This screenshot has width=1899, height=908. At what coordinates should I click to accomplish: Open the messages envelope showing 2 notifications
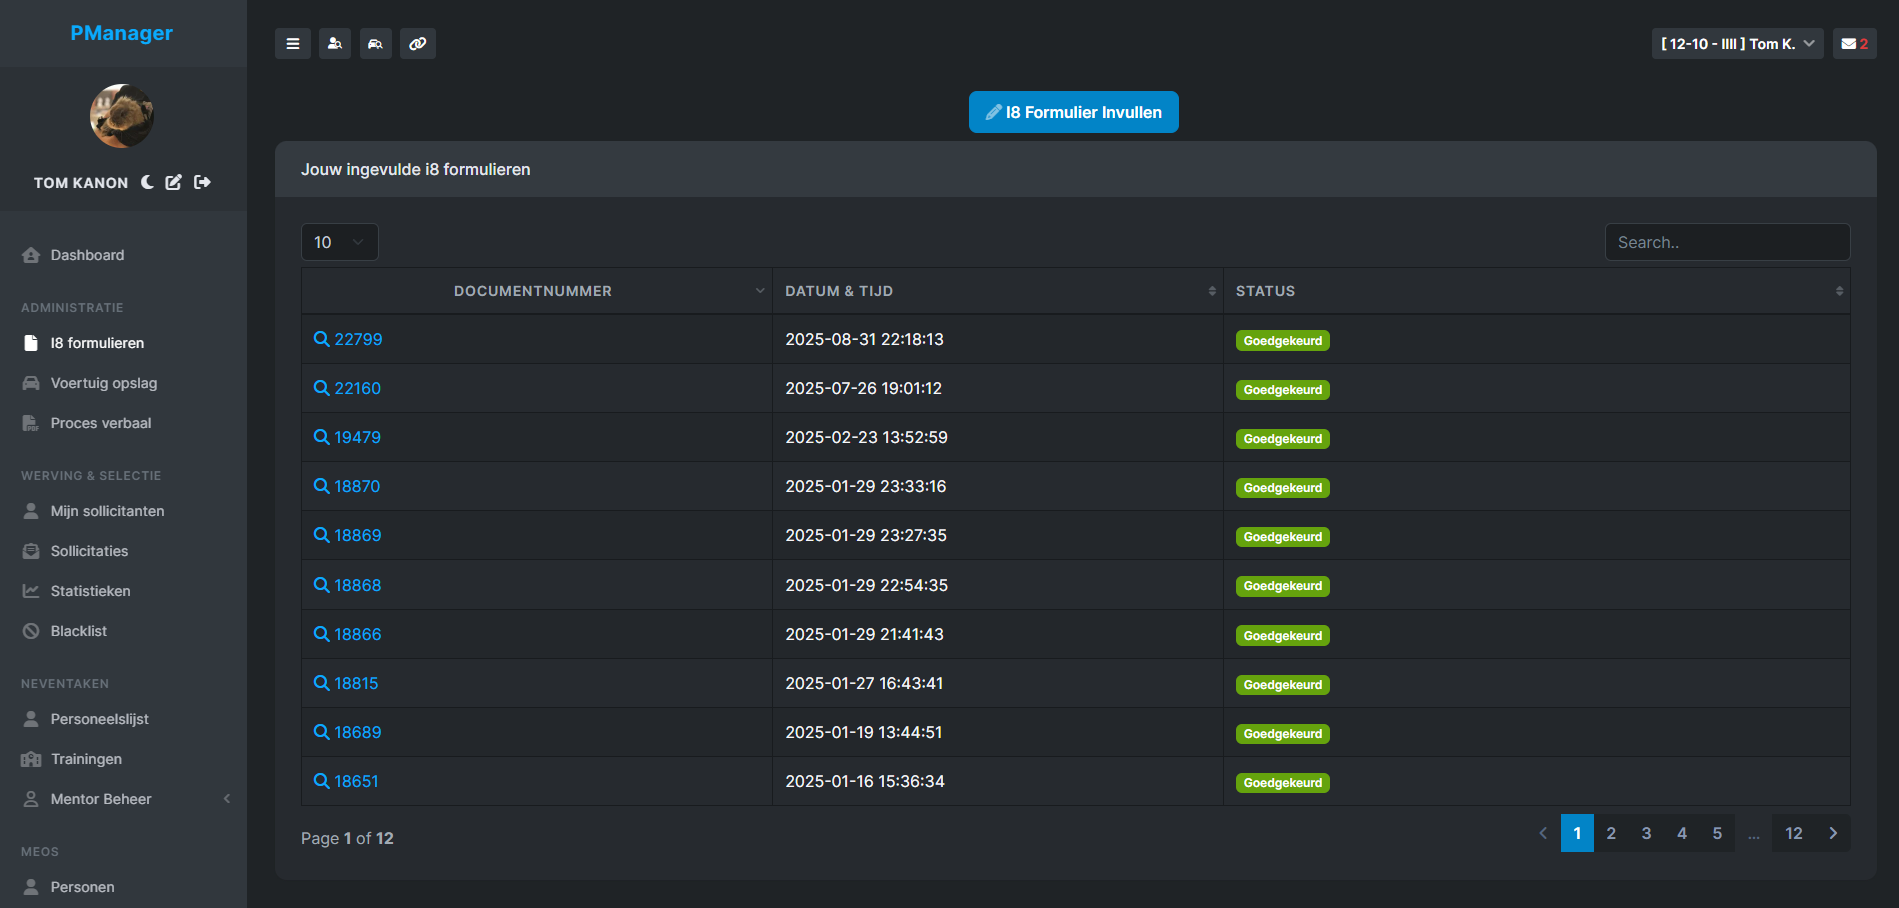pyautogui.click(x=1853, y=43)
